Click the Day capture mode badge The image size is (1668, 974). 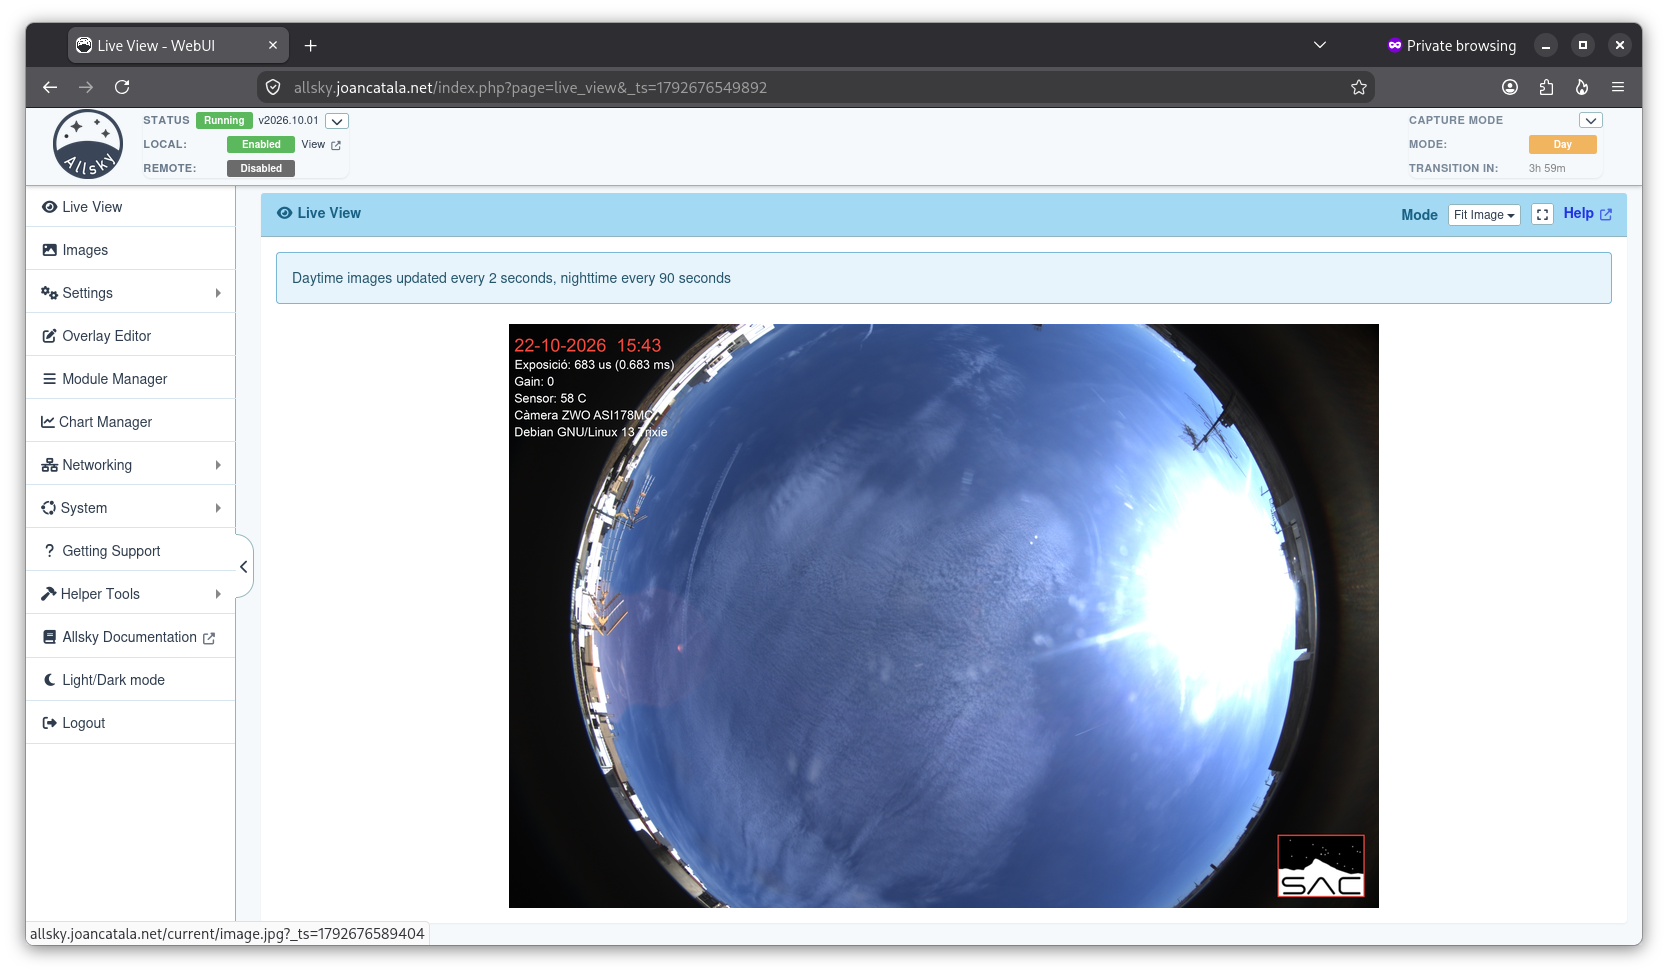(1562, 145)
